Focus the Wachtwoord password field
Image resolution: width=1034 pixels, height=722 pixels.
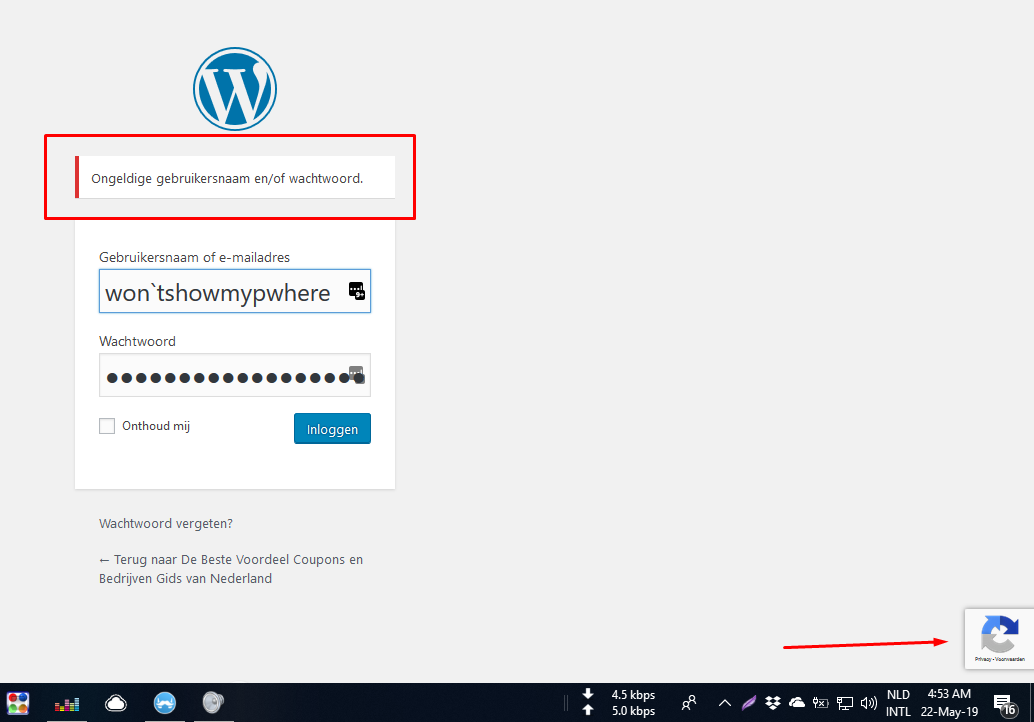point(235,375)
